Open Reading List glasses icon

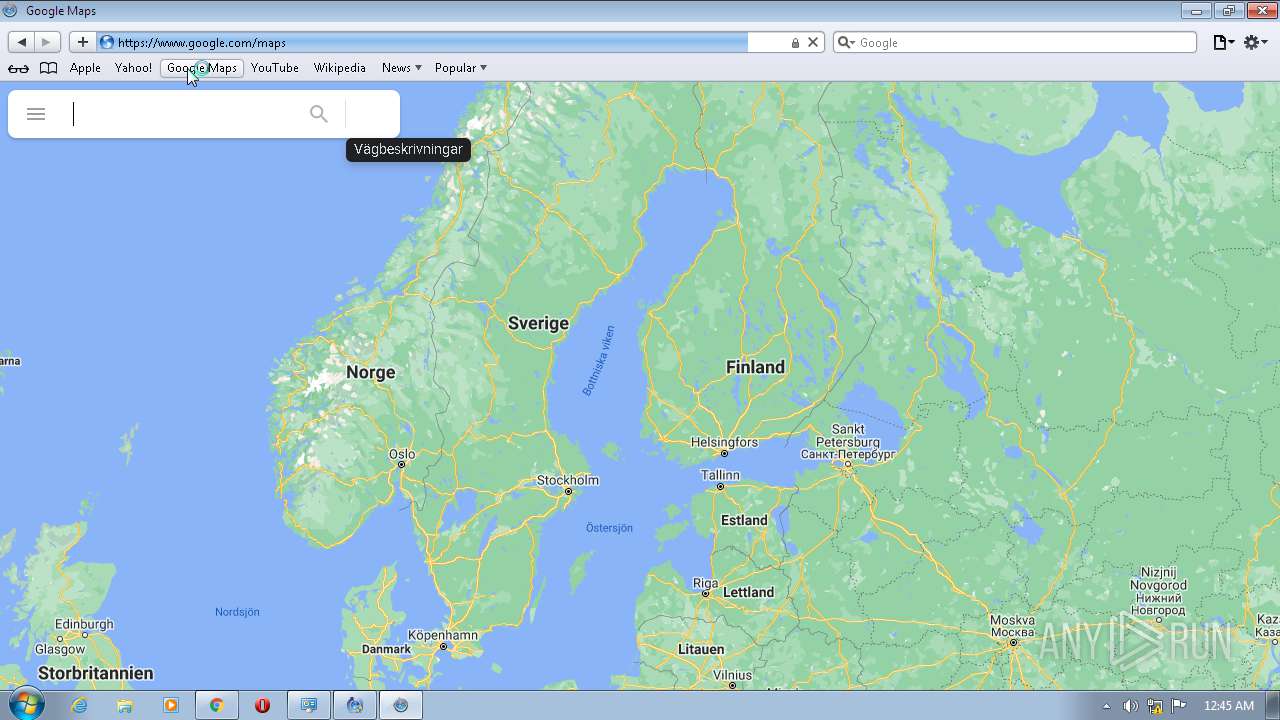tap(18, 68)
